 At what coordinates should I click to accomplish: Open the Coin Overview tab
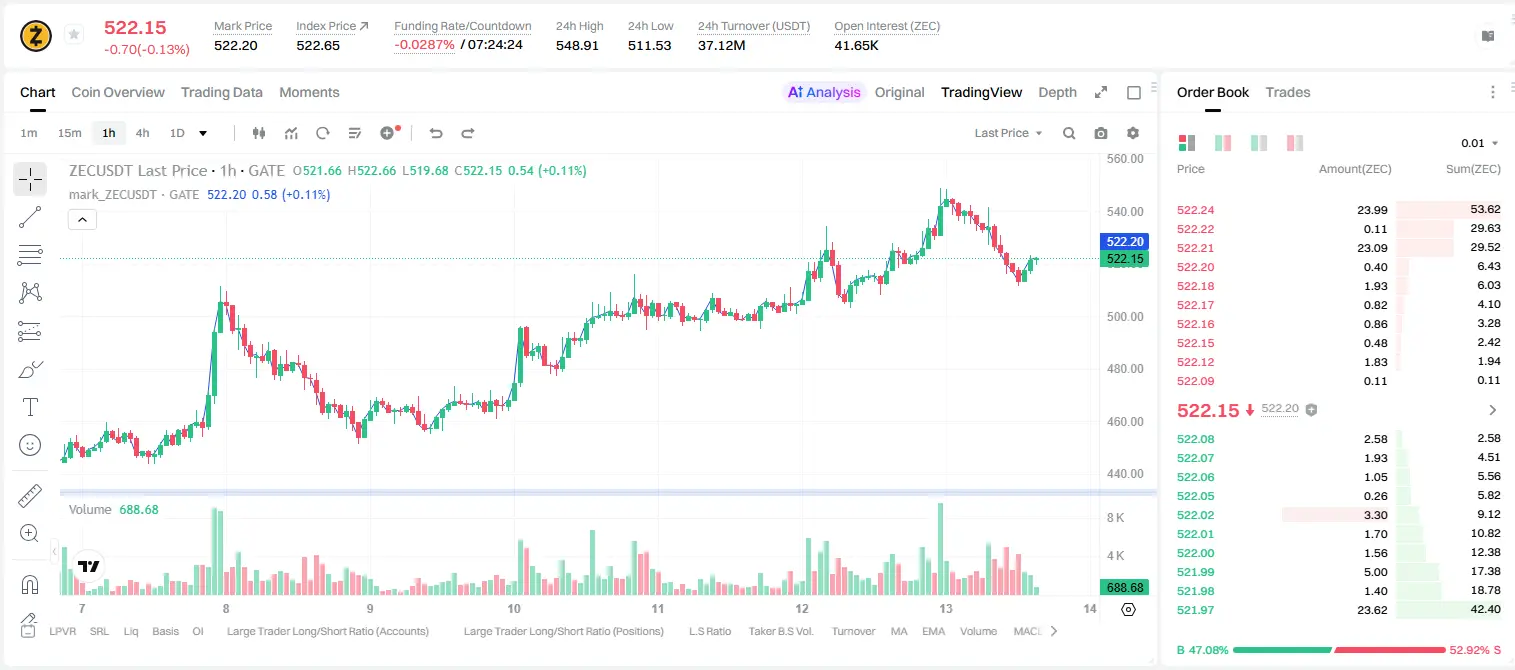click(x=118, y=92)
